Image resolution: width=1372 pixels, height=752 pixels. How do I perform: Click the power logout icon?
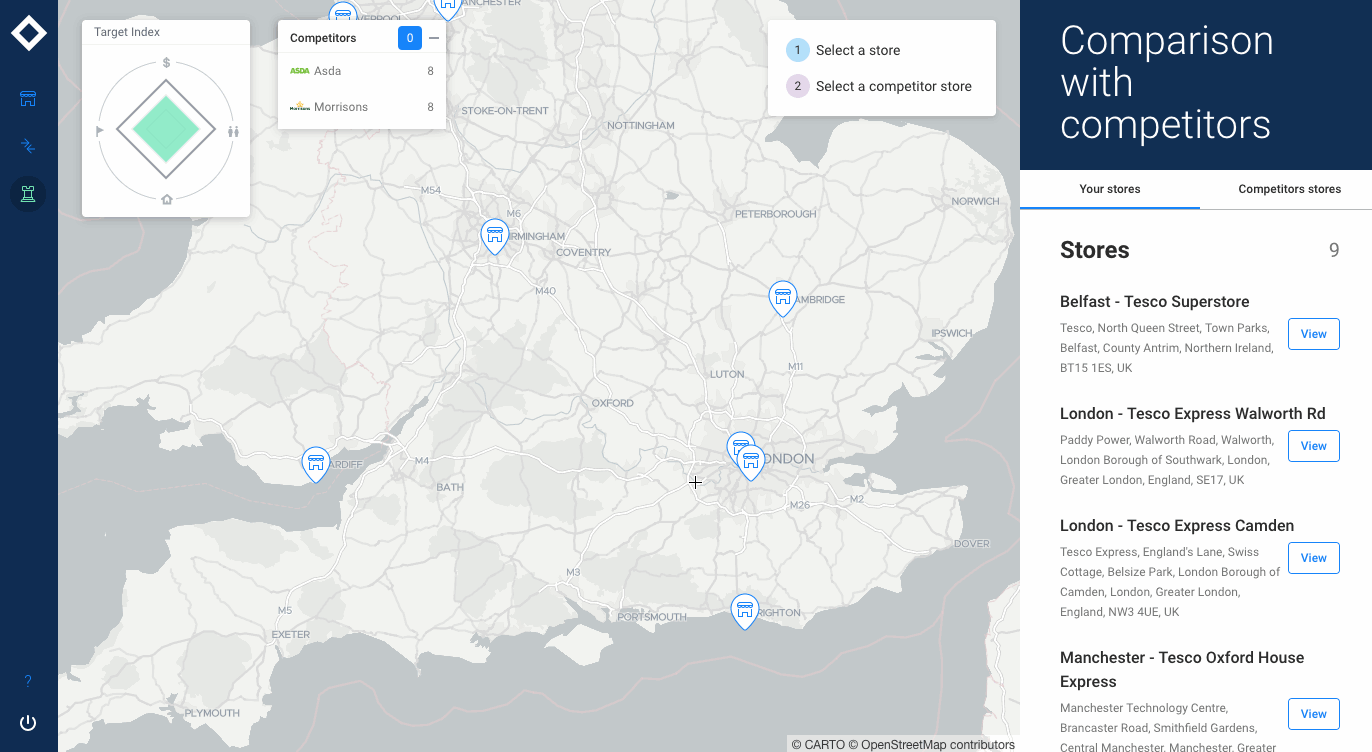(x=28, y=723)
